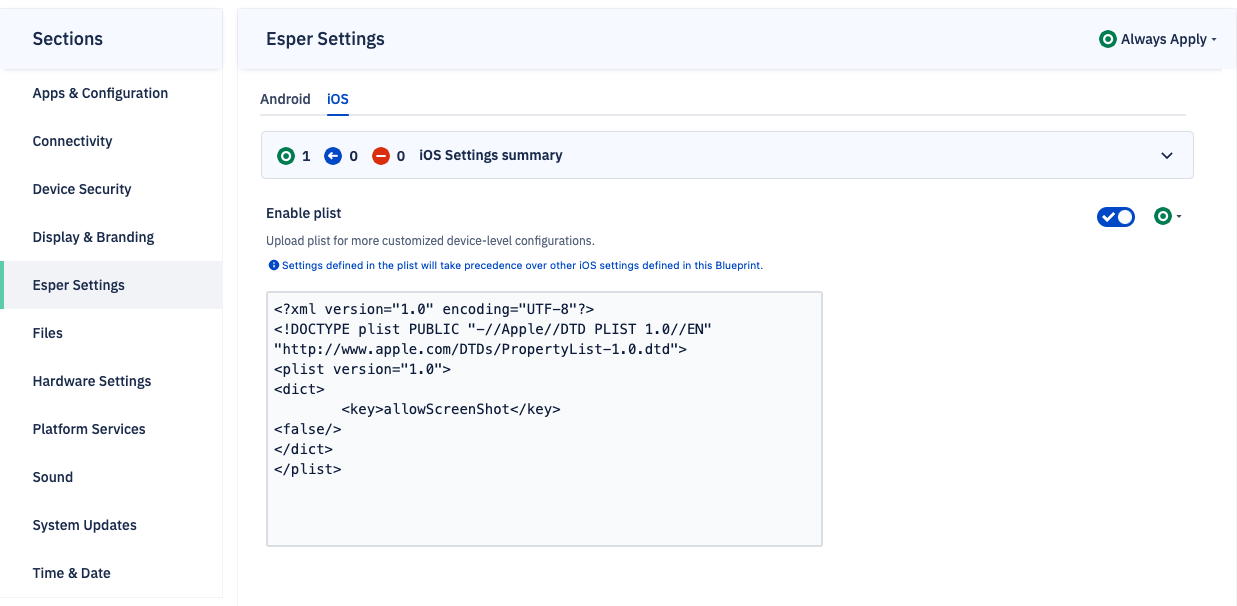Select Device Security section
1237x606 pixels.
[82, 189]
